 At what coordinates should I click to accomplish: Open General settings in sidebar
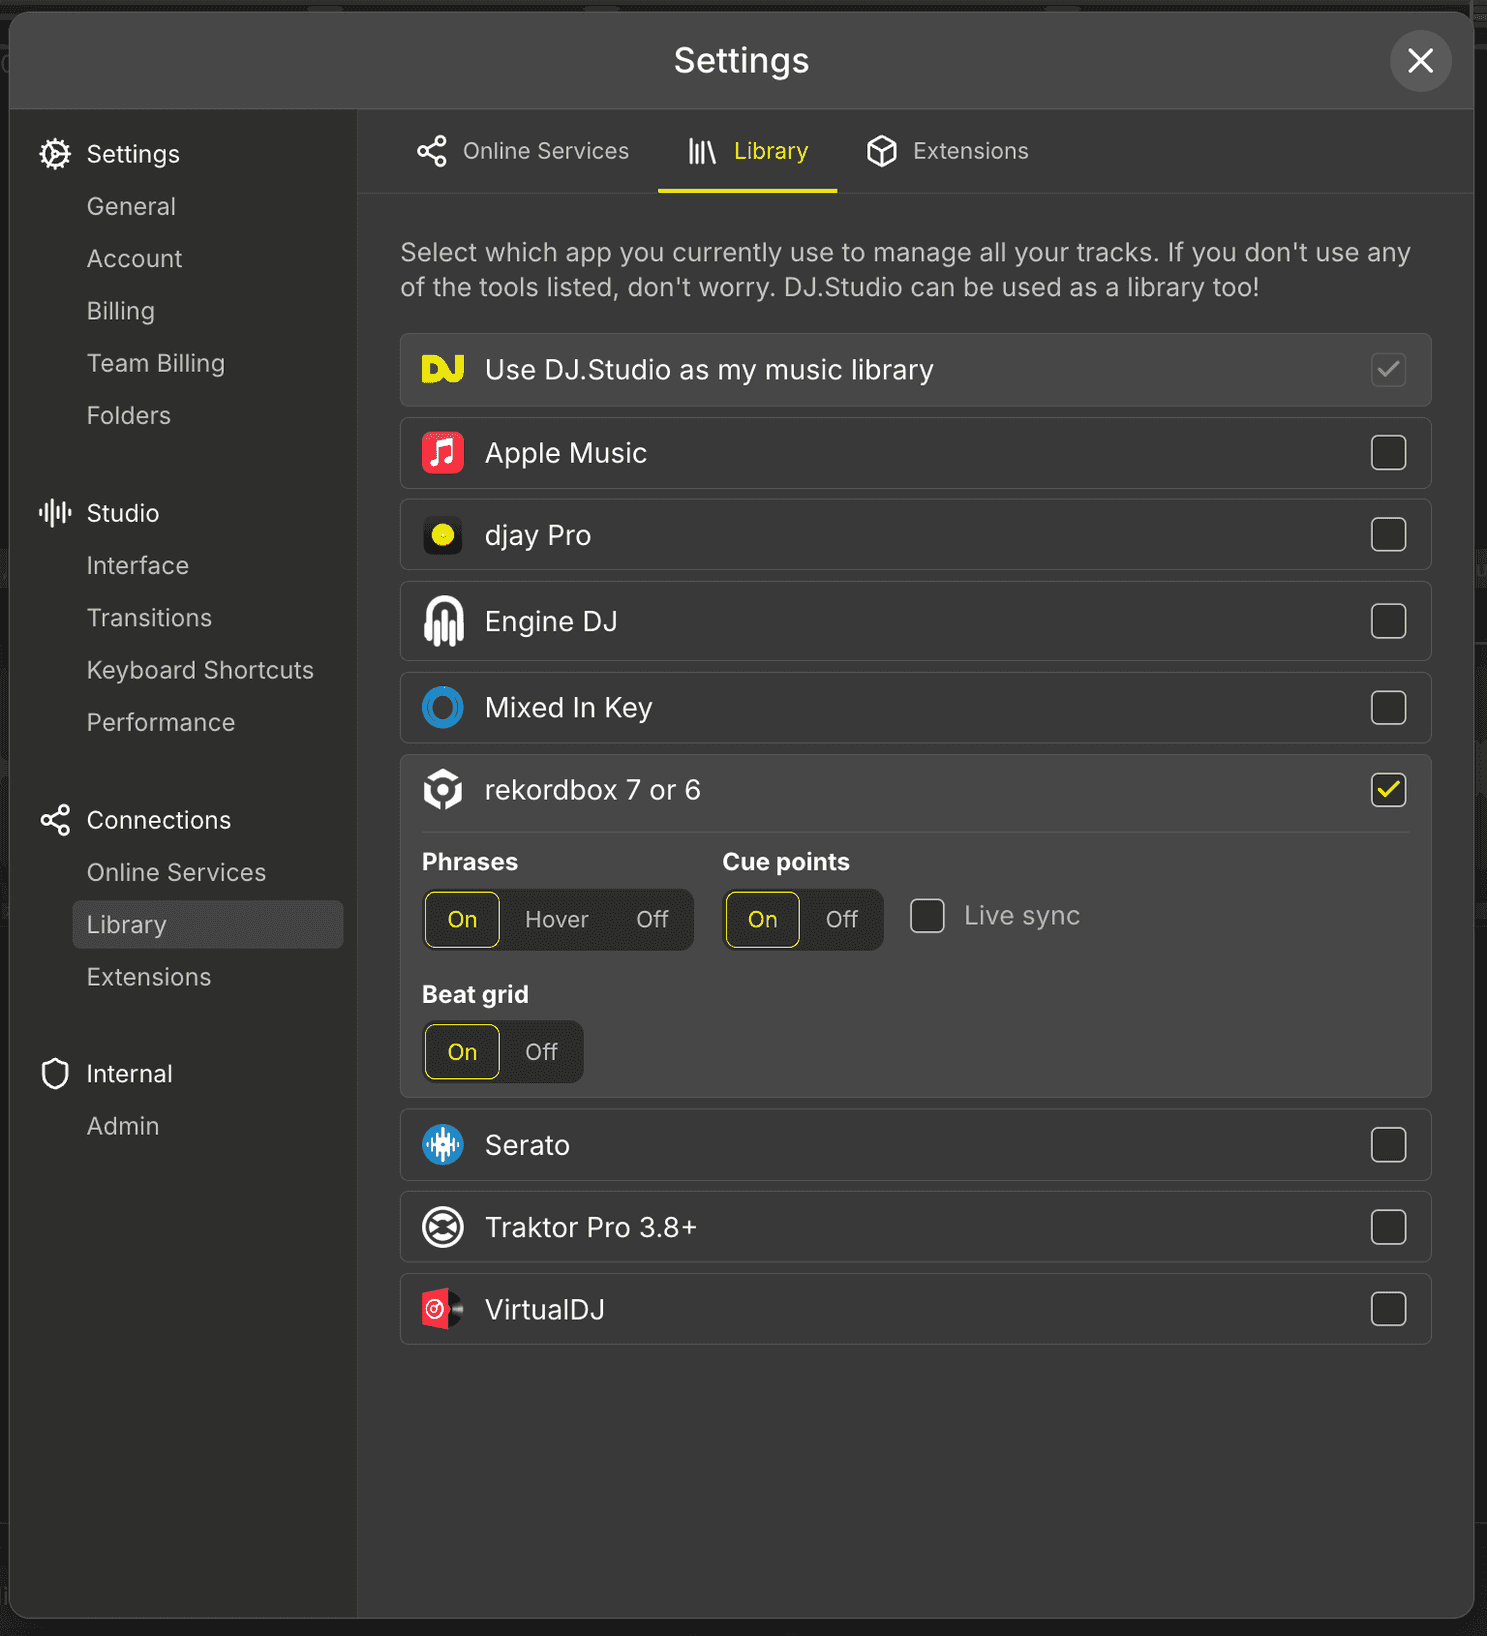[131, 207]
